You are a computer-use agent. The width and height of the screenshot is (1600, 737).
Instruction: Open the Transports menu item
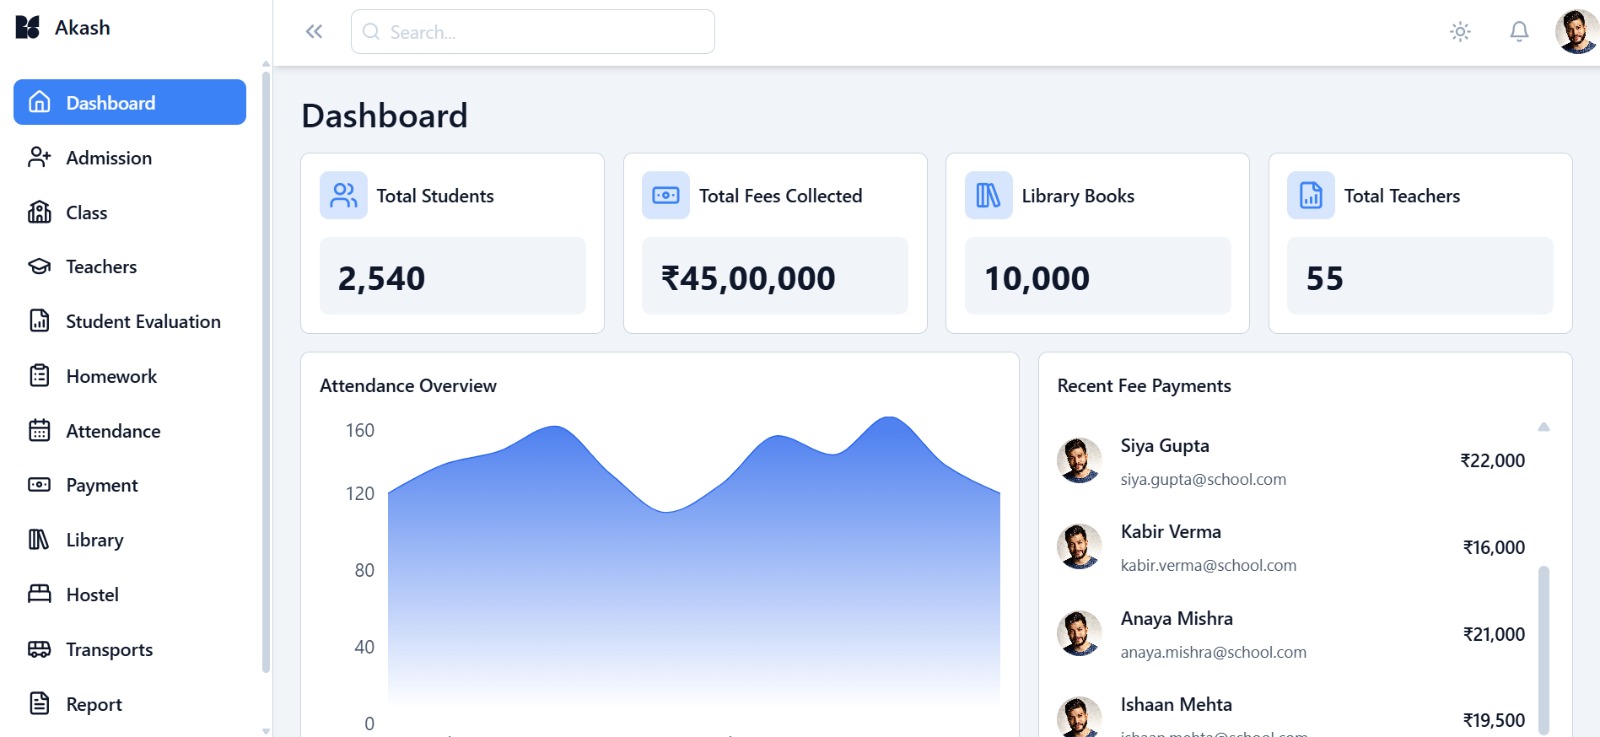coord(130,649)
